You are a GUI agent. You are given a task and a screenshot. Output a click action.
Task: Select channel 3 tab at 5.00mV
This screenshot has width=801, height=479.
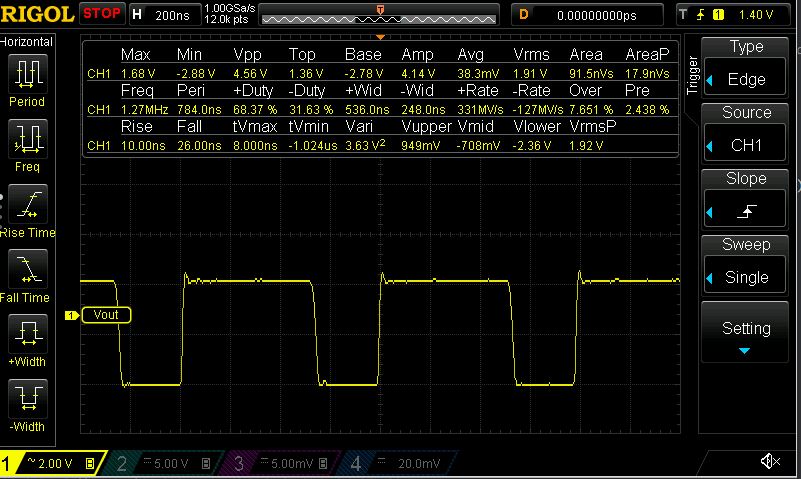[280, 464]
